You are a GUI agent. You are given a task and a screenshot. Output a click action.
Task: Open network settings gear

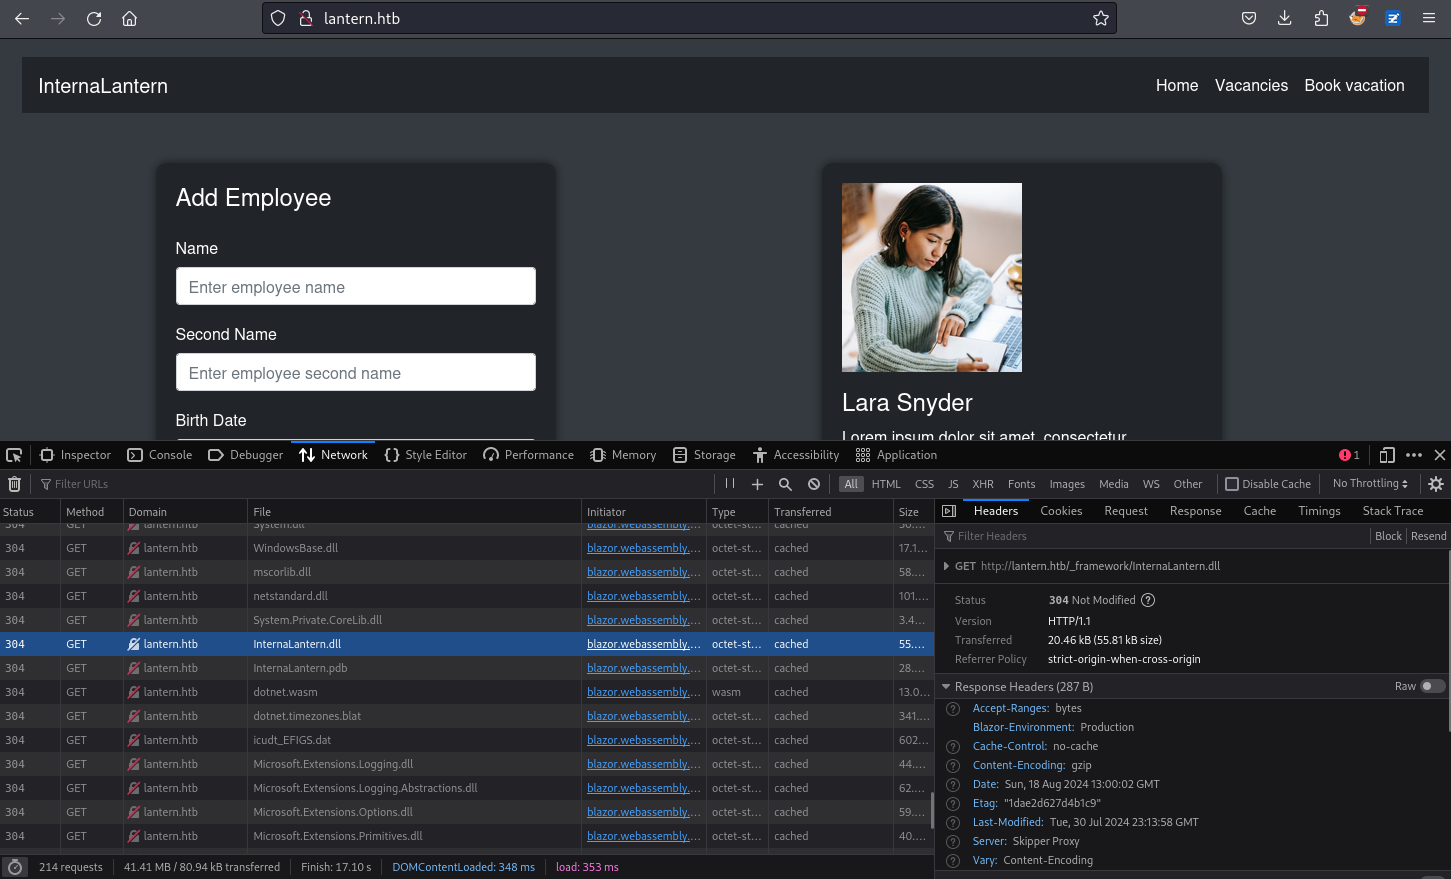pos(1436,484)
